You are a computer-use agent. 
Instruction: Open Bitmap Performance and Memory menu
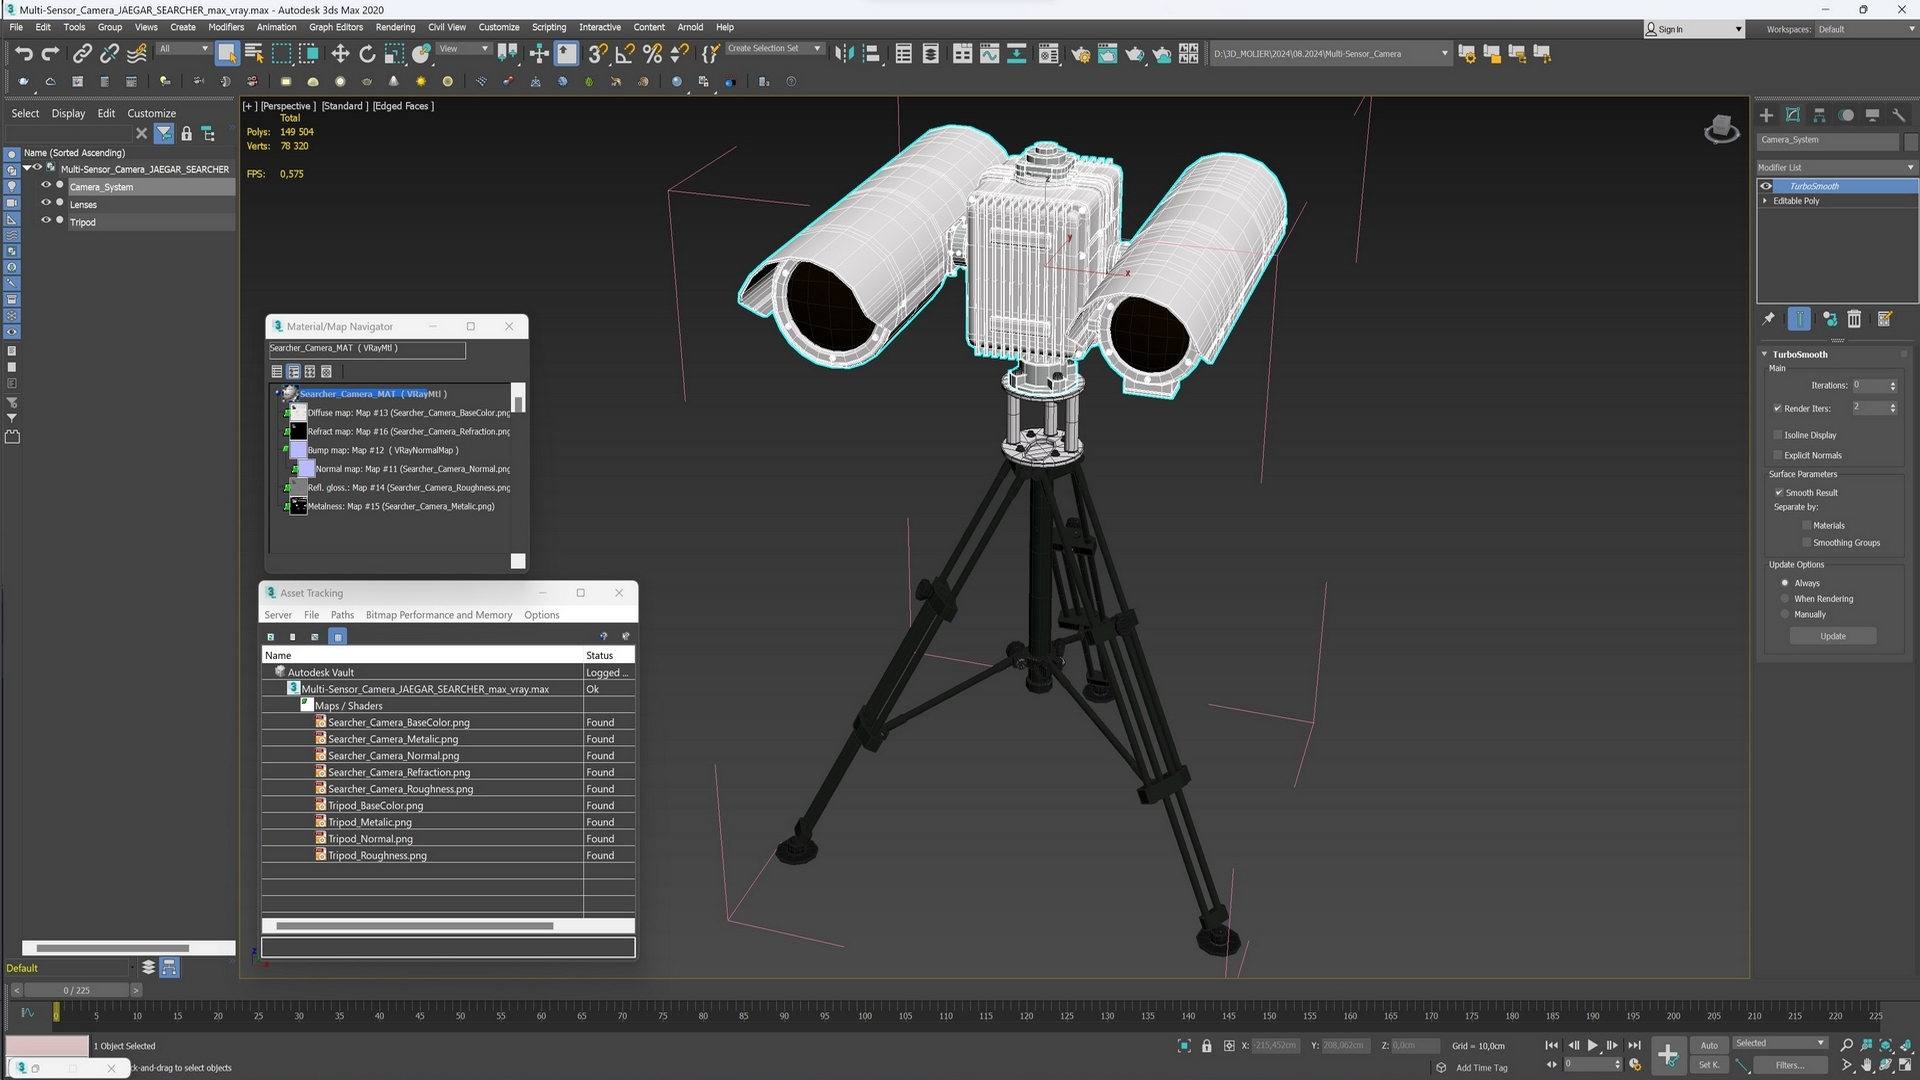(x=439, y=615)
